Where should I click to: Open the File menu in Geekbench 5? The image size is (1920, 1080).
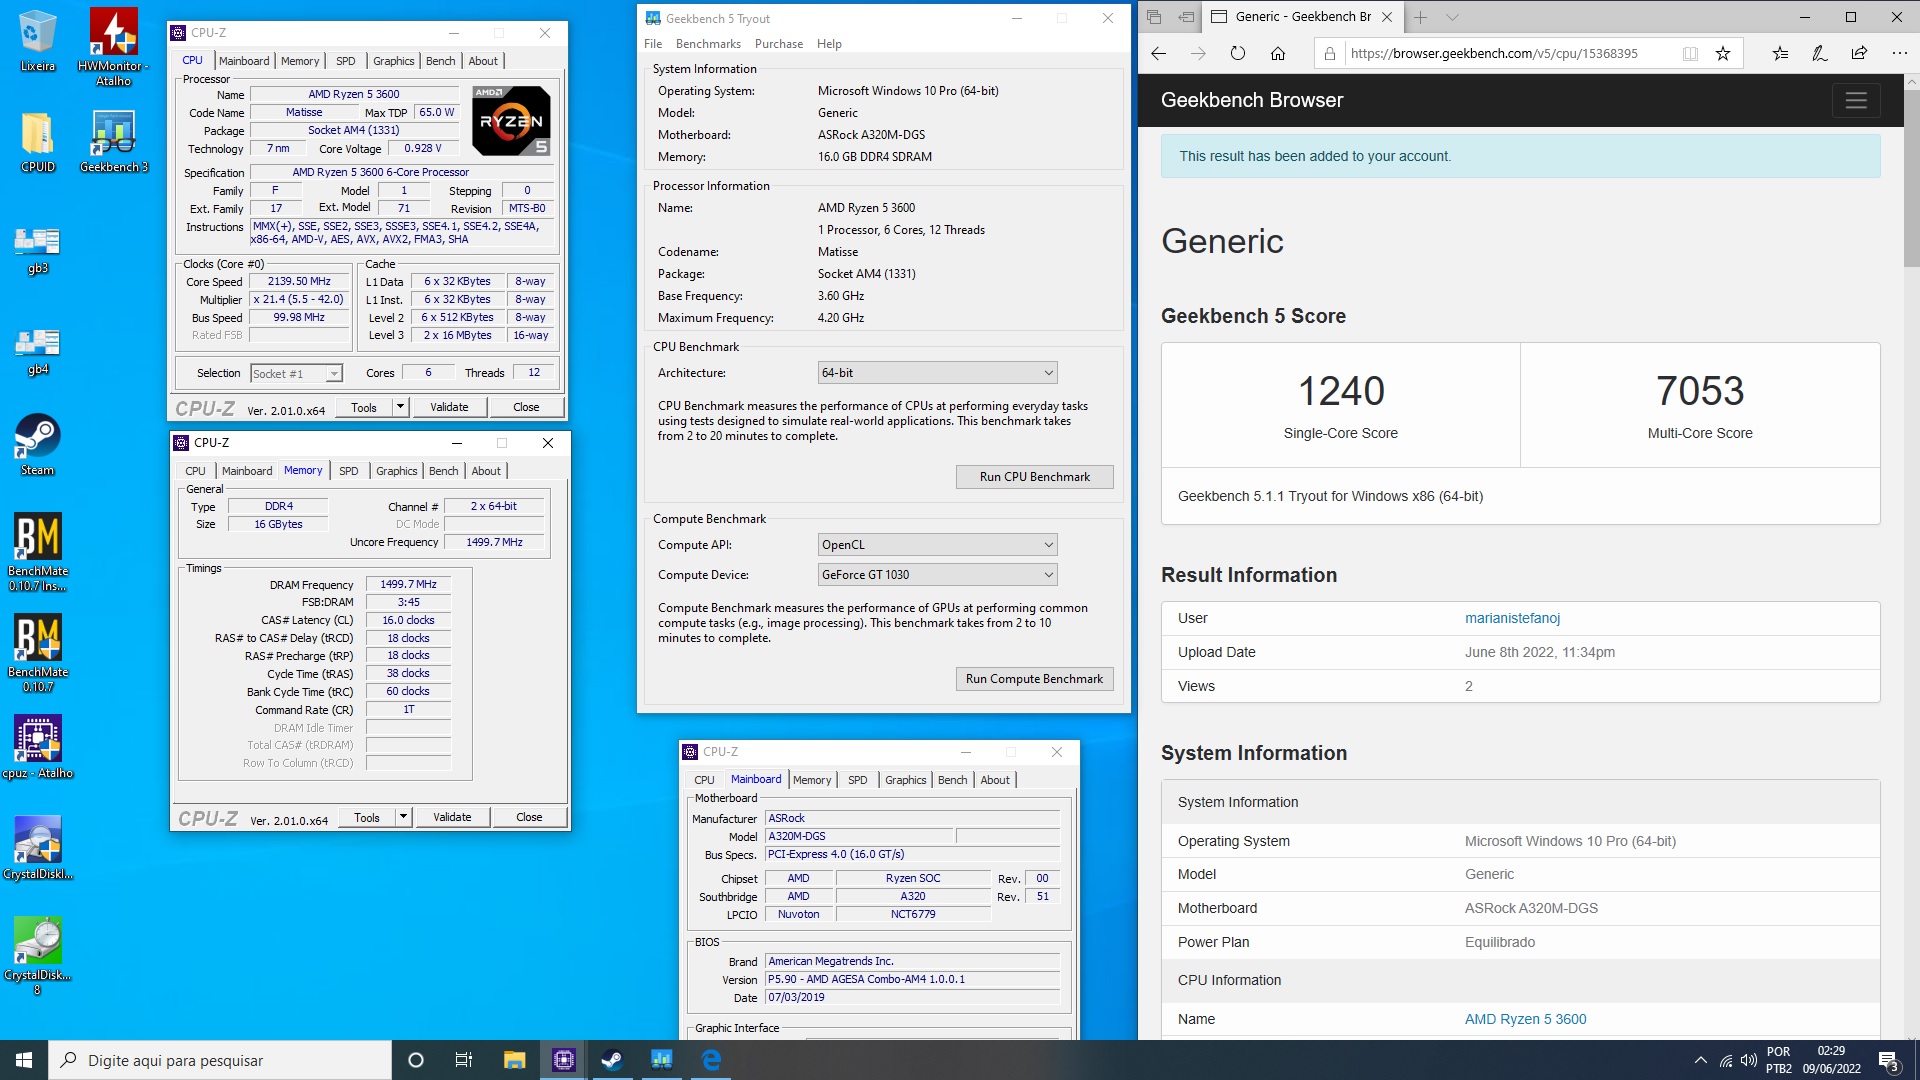pos(653,44)
